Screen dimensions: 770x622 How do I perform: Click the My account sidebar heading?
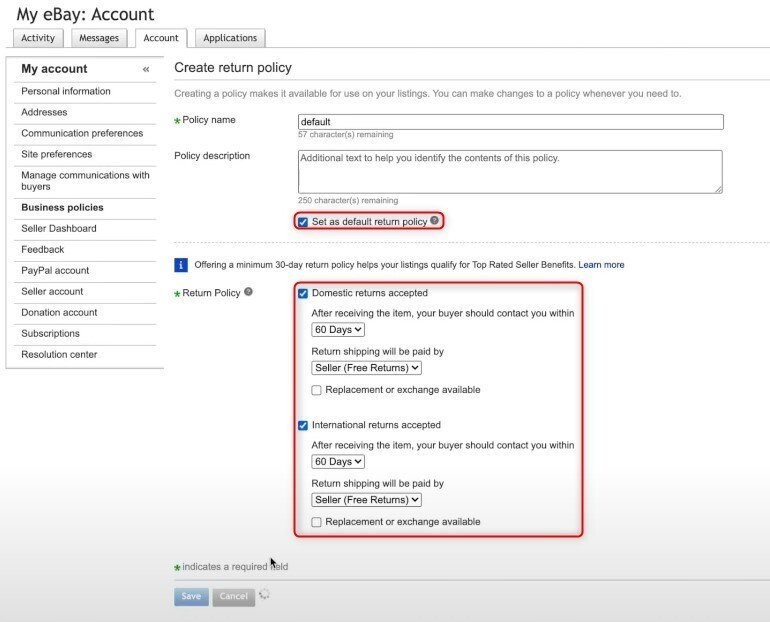coord(54,69)
